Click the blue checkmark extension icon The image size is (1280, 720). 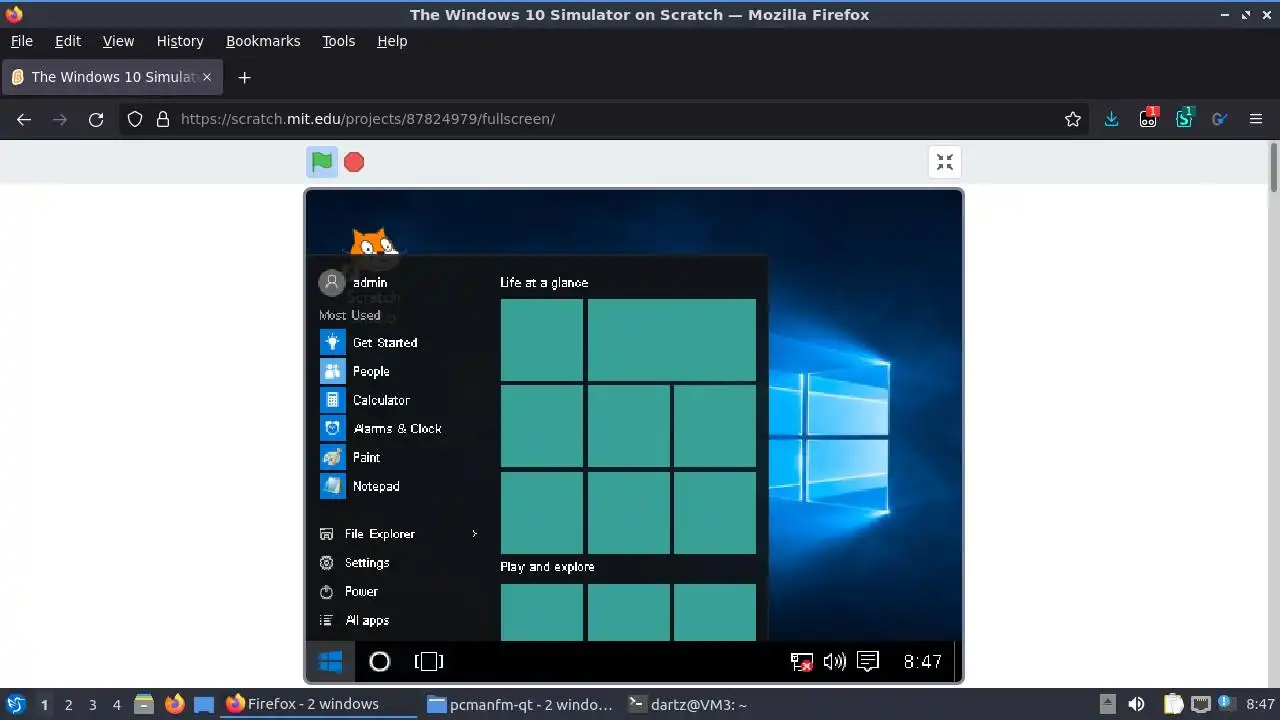(1219, 119)
